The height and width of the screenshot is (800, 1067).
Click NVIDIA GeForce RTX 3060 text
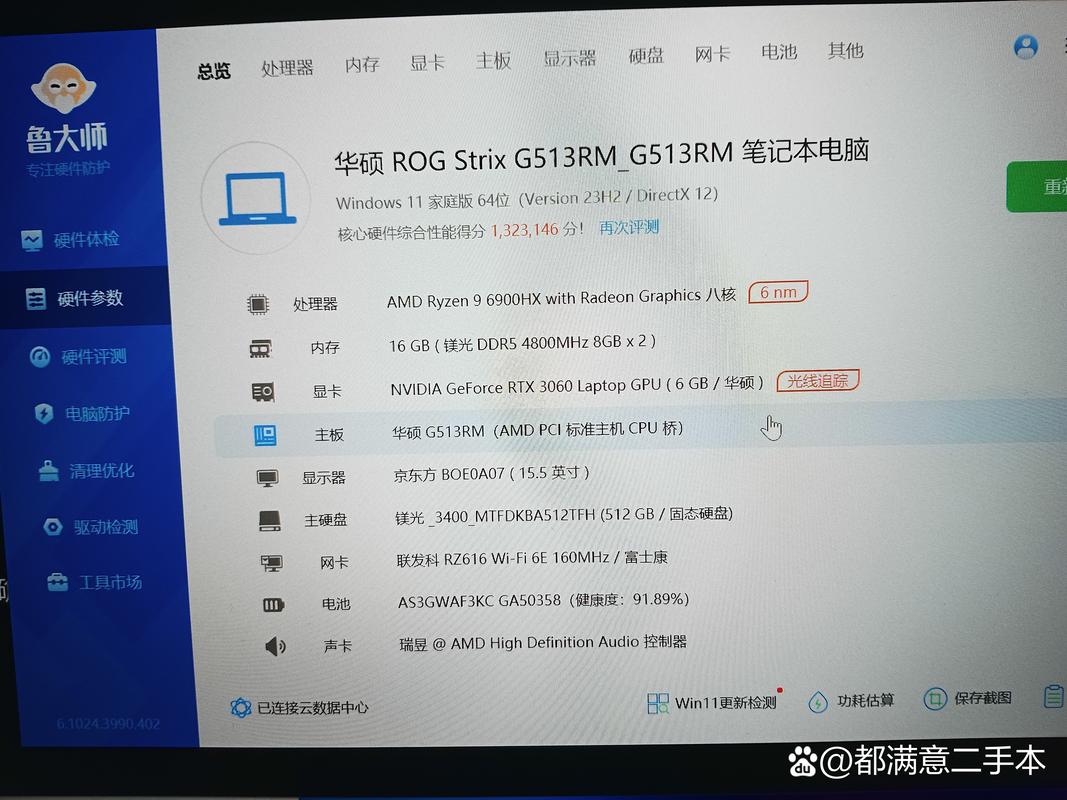tap(577, 386)
